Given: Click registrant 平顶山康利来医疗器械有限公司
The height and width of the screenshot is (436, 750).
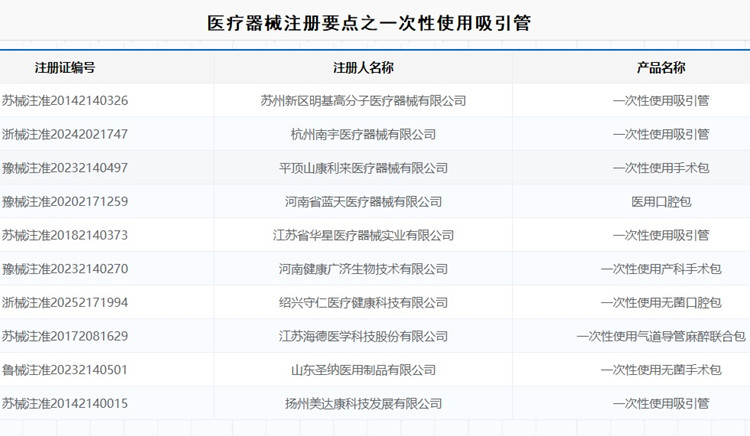Looking at the screenshot, I should tap(363, 168).
